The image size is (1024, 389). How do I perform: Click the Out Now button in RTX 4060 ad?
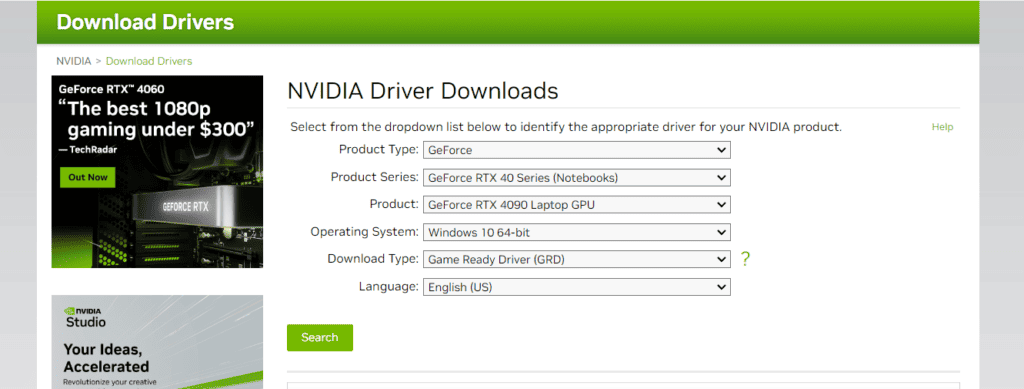point(88,177)
